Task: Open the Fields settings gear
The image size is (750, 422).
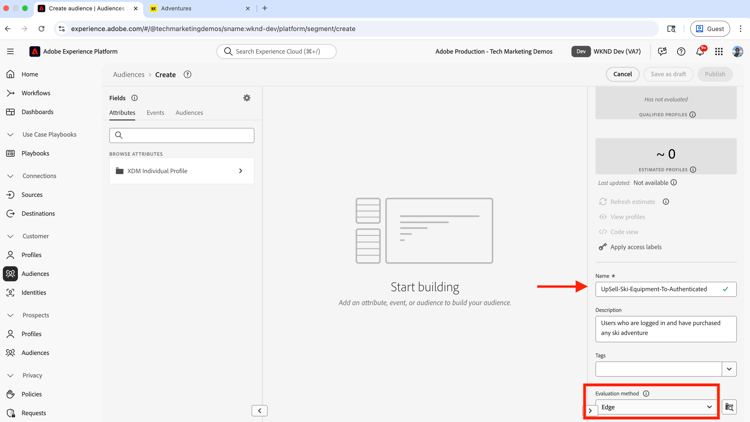Action: pyautogui.click(x=247, y=98)
